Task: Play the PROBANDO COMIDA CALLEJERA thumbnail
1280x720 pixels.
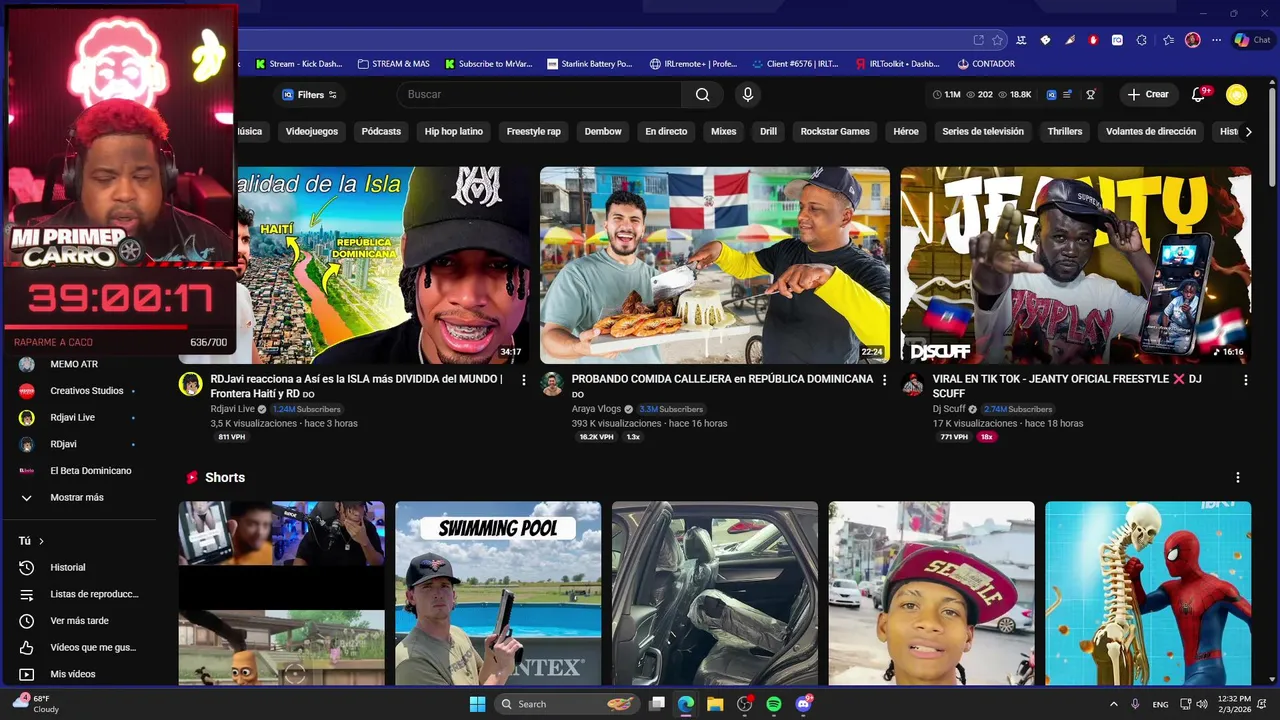Action: coord(715,265)
